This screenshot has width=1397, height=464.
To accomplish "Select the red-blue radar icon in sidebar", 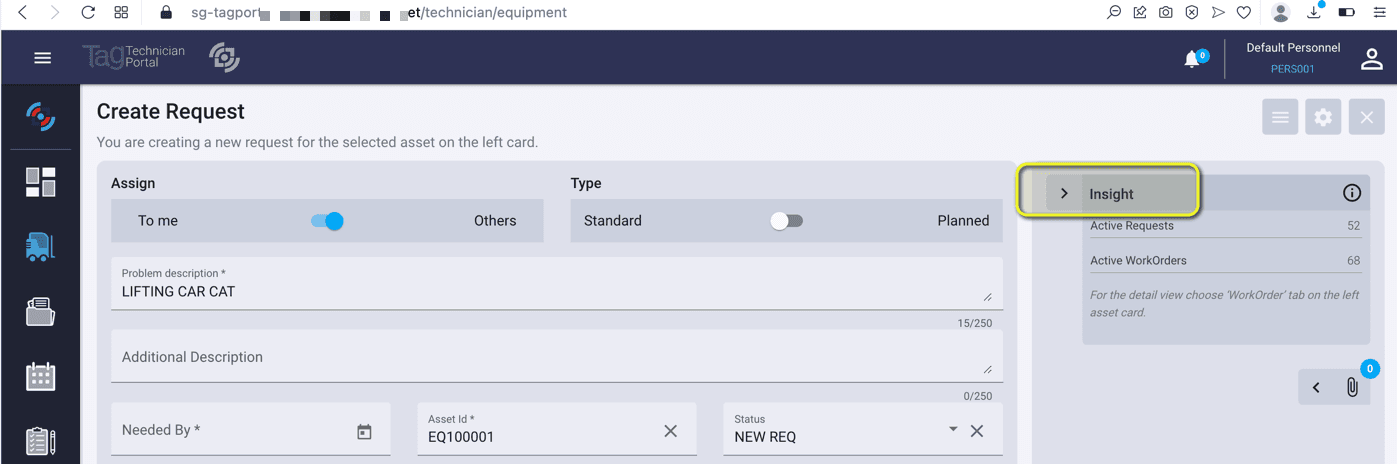I will tap(40, 116).
